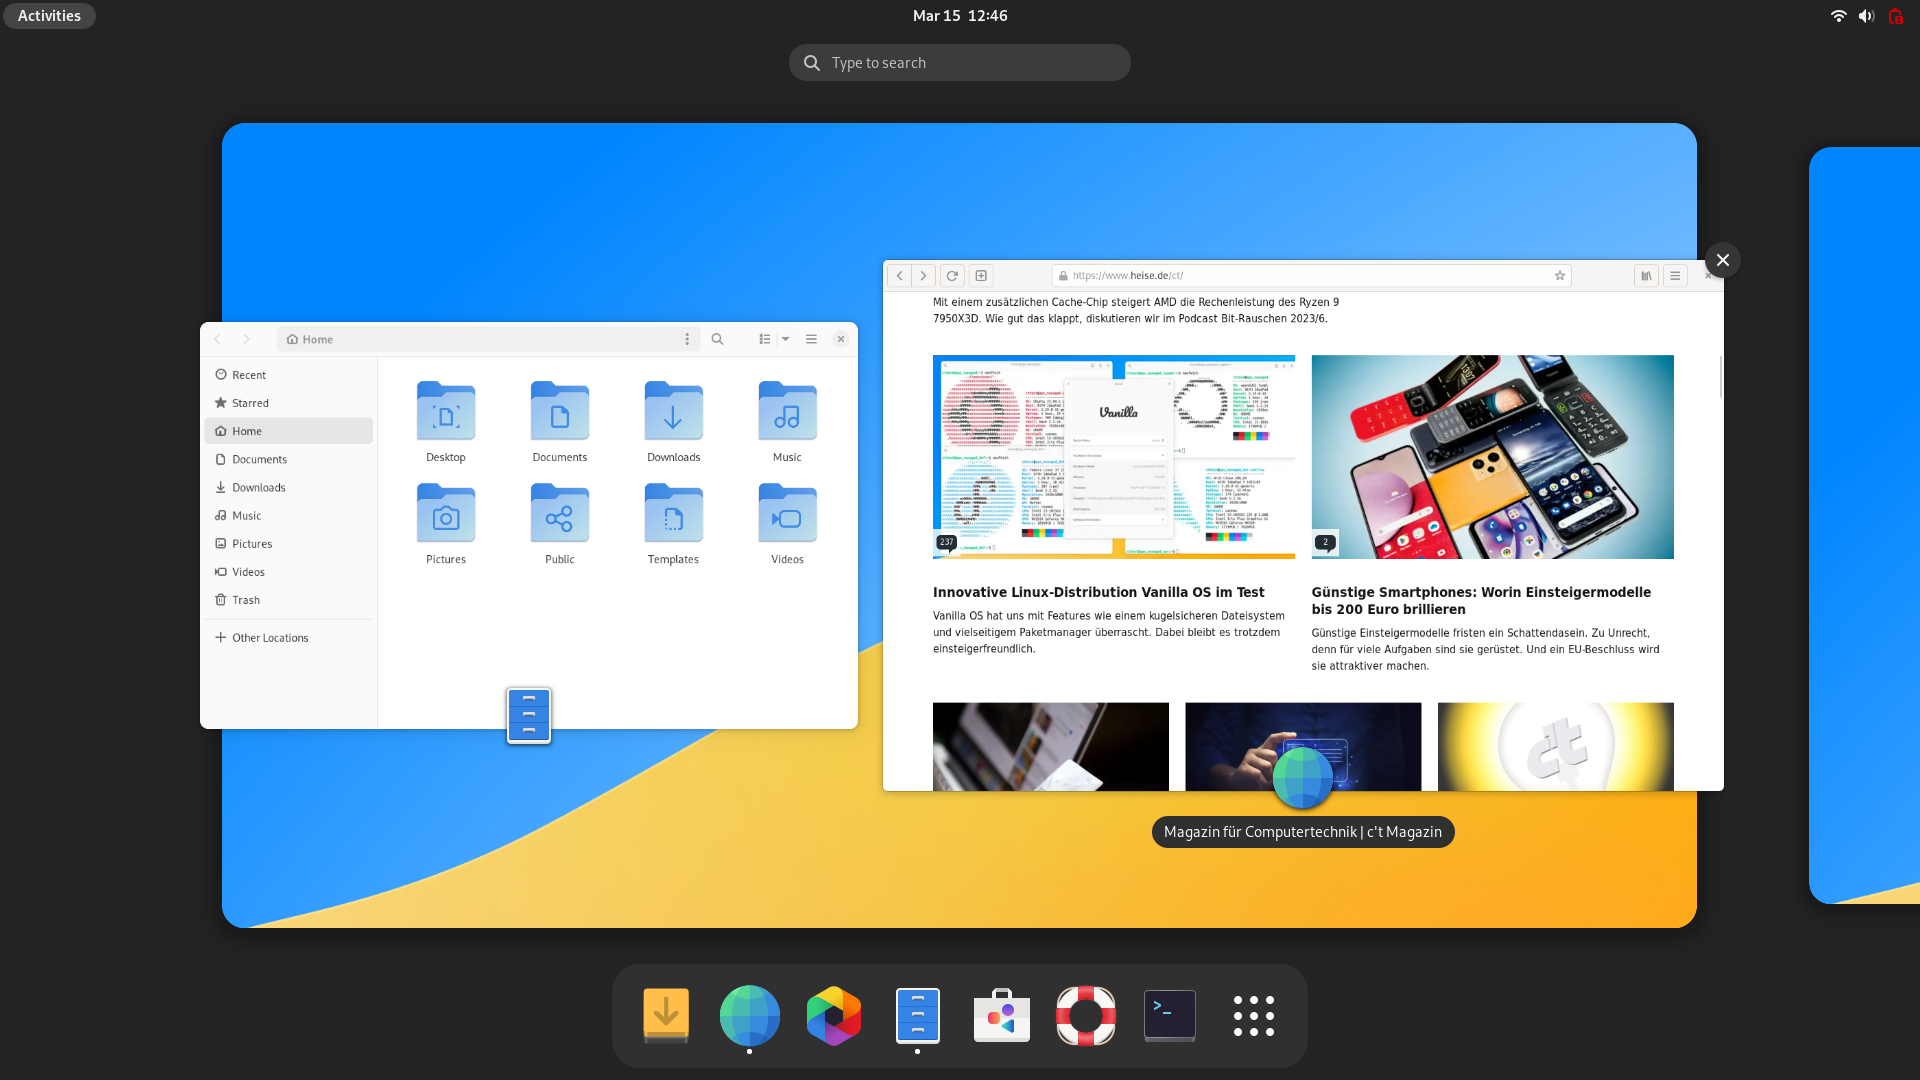The image size is (1920, 1080).
Task: Launch the Software store from the dock
Action: tap(1001, 1015)
